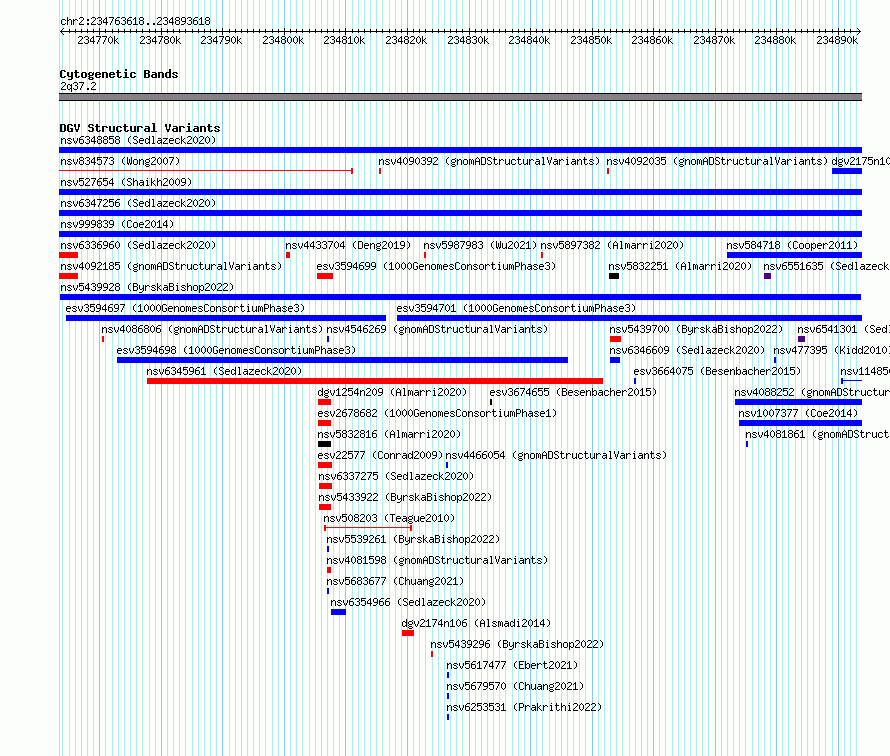Click nsv4090392 (gnomADStructuralVariants) label
The image size is (890, 756).
(x=489, y=161)
